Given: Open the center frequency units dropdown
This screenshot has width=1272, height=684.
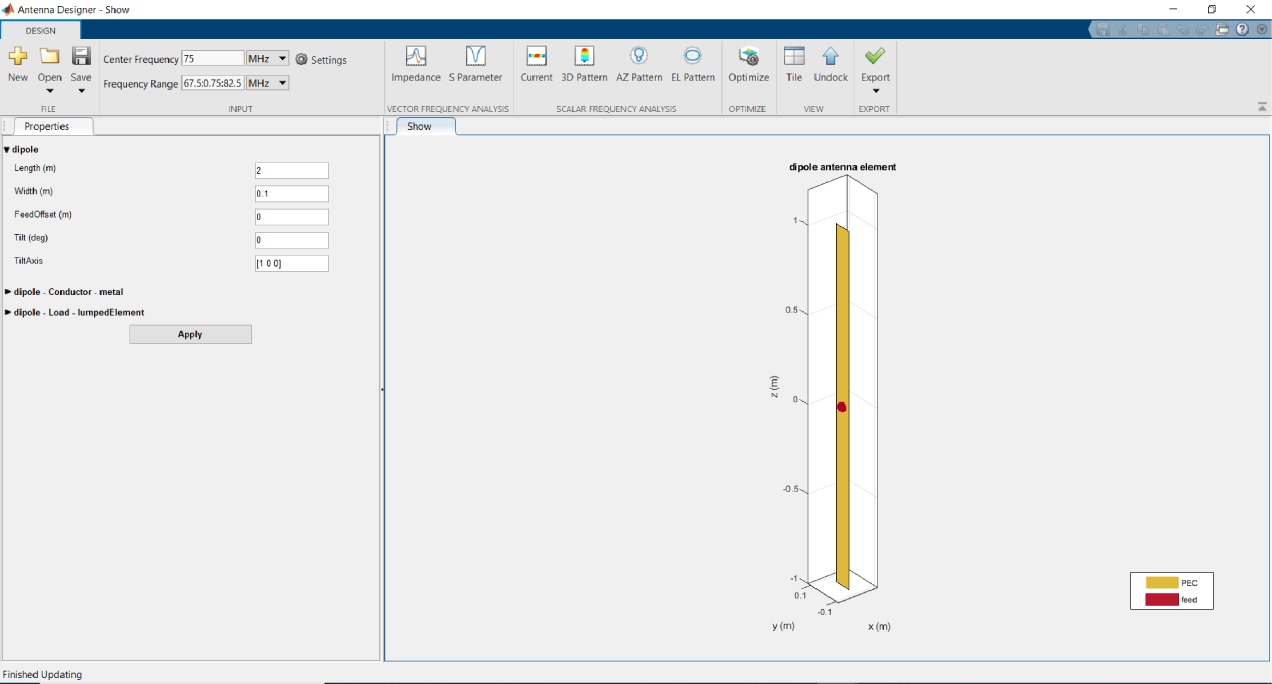Looking at the screenshot, I should (267, 59).
